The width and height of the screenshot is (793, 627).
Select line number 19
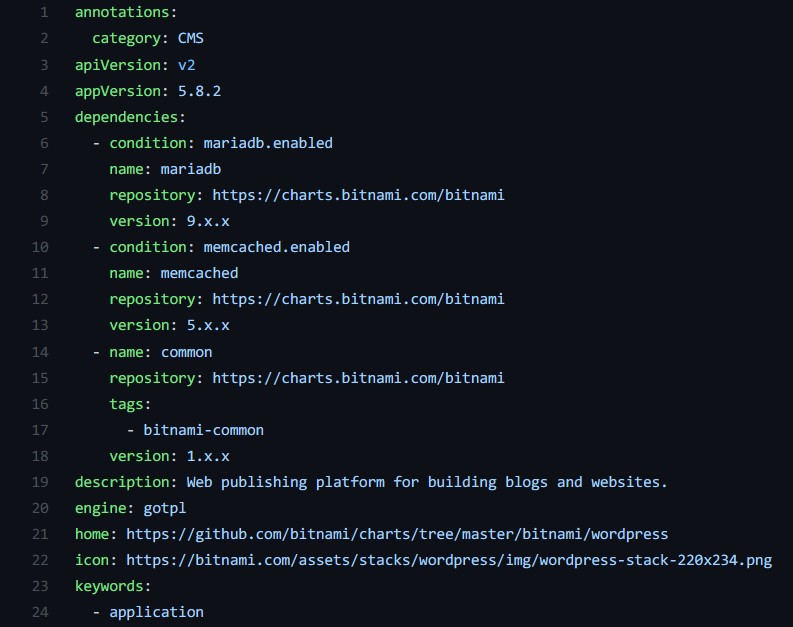pos(40,482)
